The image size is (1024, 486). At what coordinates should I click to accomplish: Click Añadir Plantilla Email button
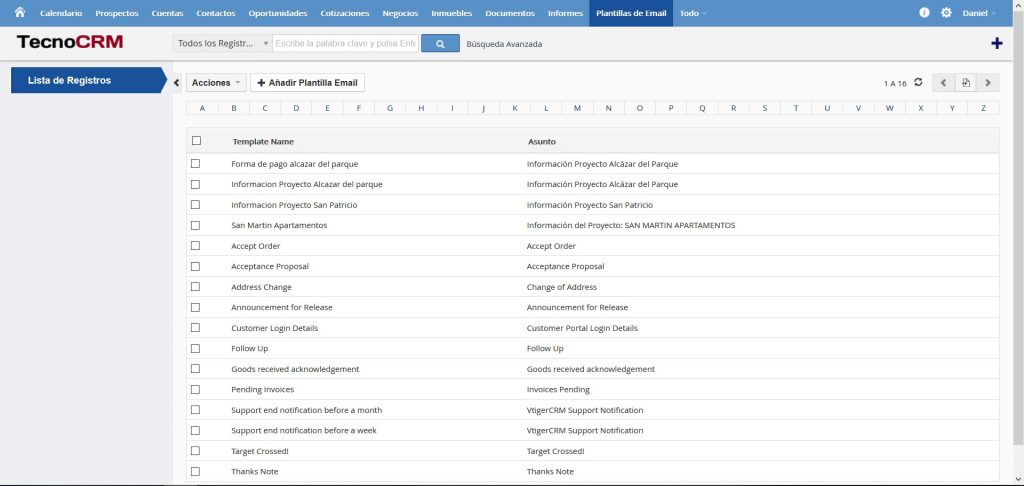307,83
